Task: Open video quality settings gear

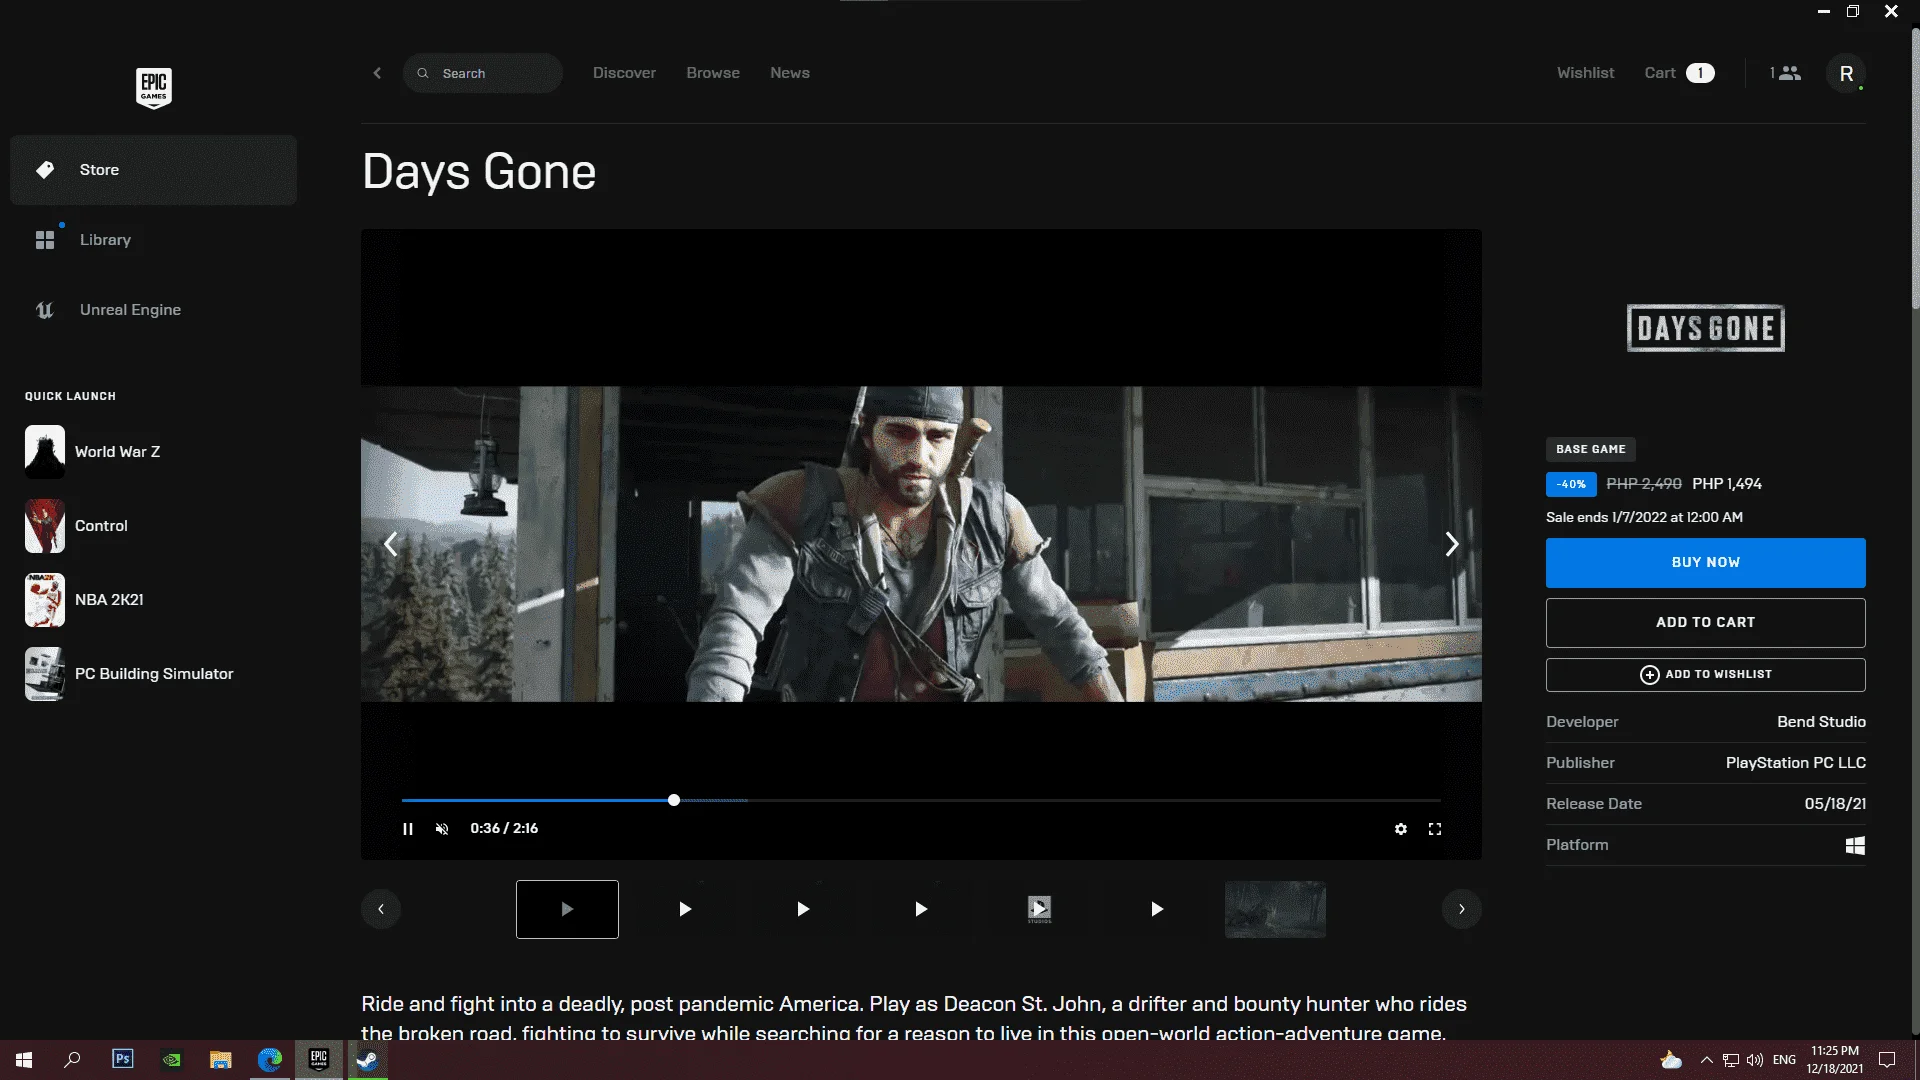Action: coord(1401,829)
